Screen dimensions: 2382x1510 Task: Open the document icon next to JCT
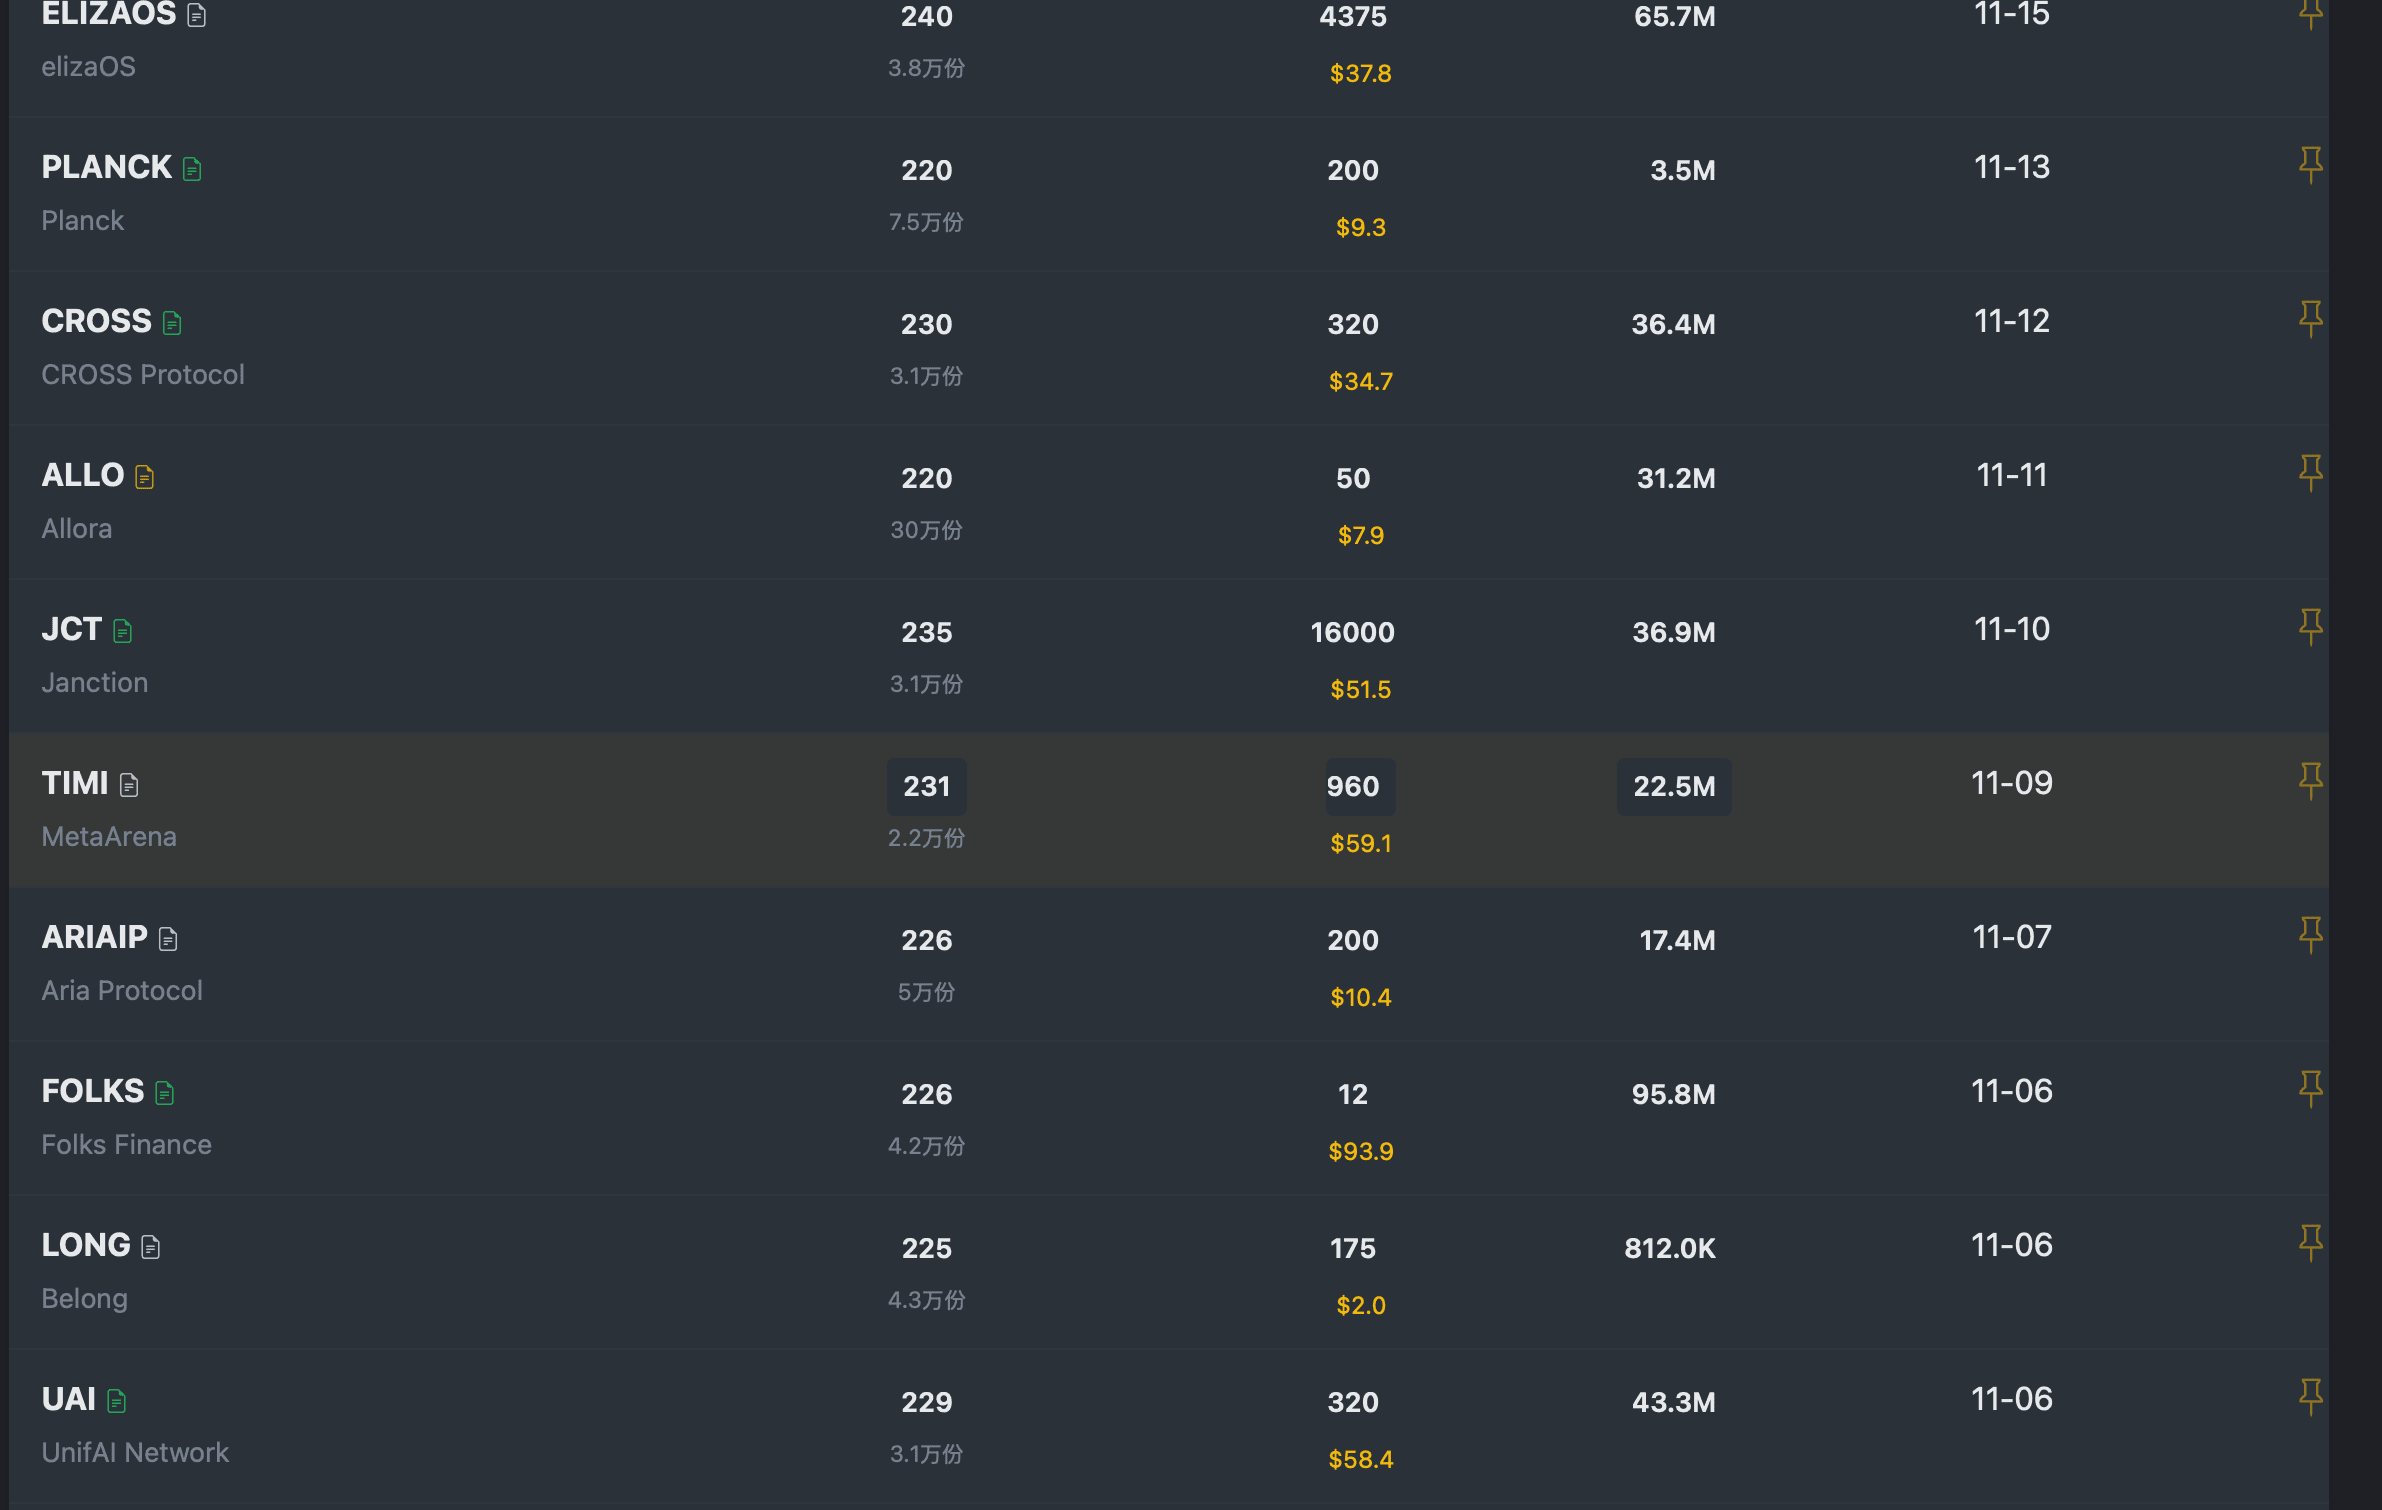[x=123, y=631]
